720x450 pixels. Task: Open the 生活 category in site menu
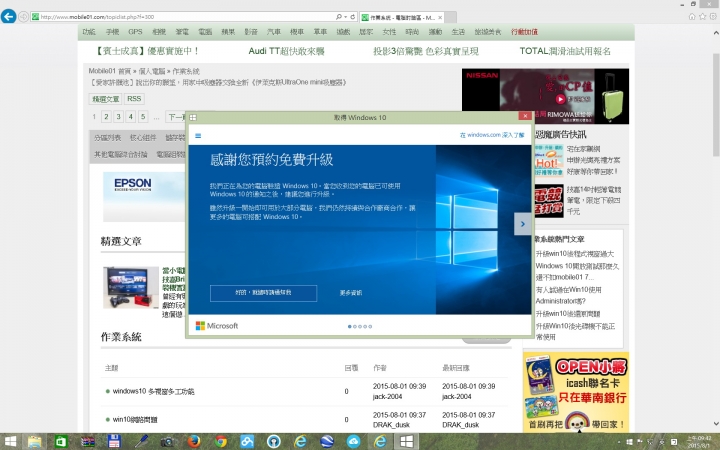click(458, 32)
